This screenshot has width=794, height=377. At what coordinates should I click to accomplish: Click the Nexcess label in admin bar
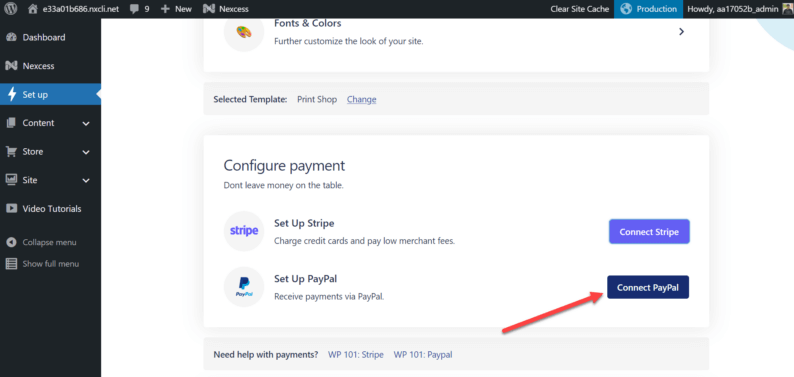(233, 9)
